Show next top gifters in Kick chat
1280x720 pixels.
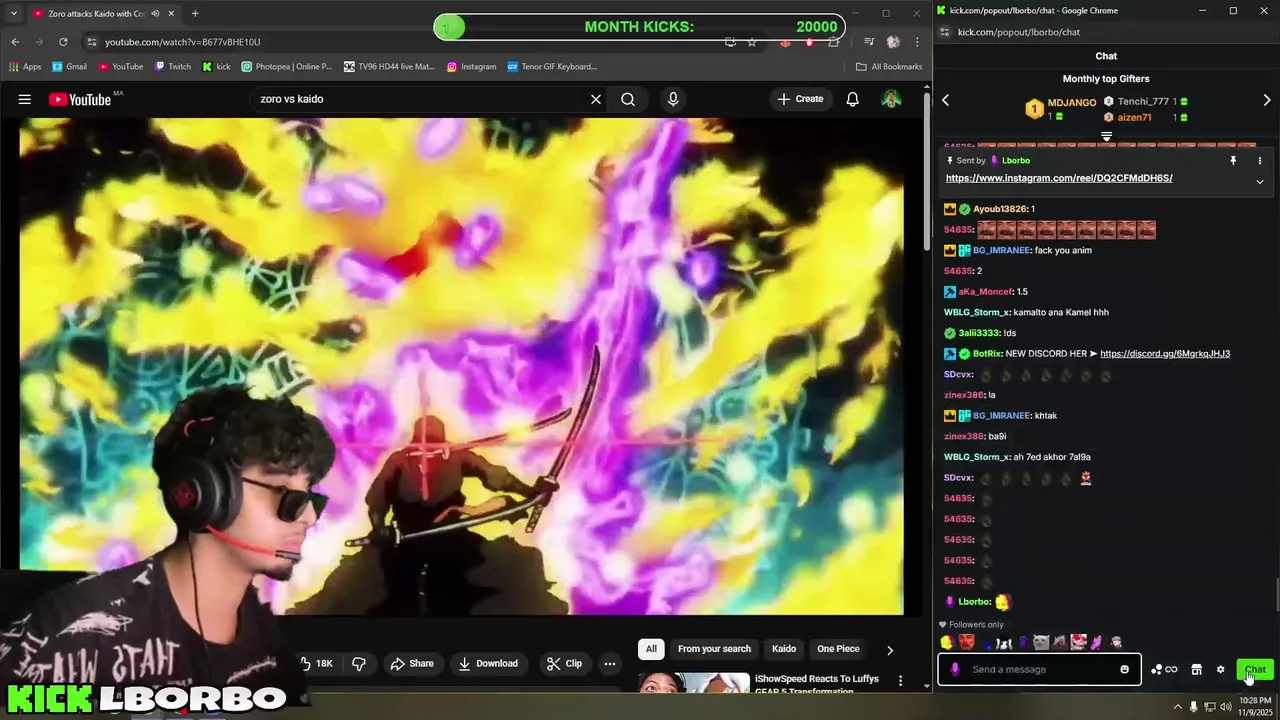(x=1267, y=100)
